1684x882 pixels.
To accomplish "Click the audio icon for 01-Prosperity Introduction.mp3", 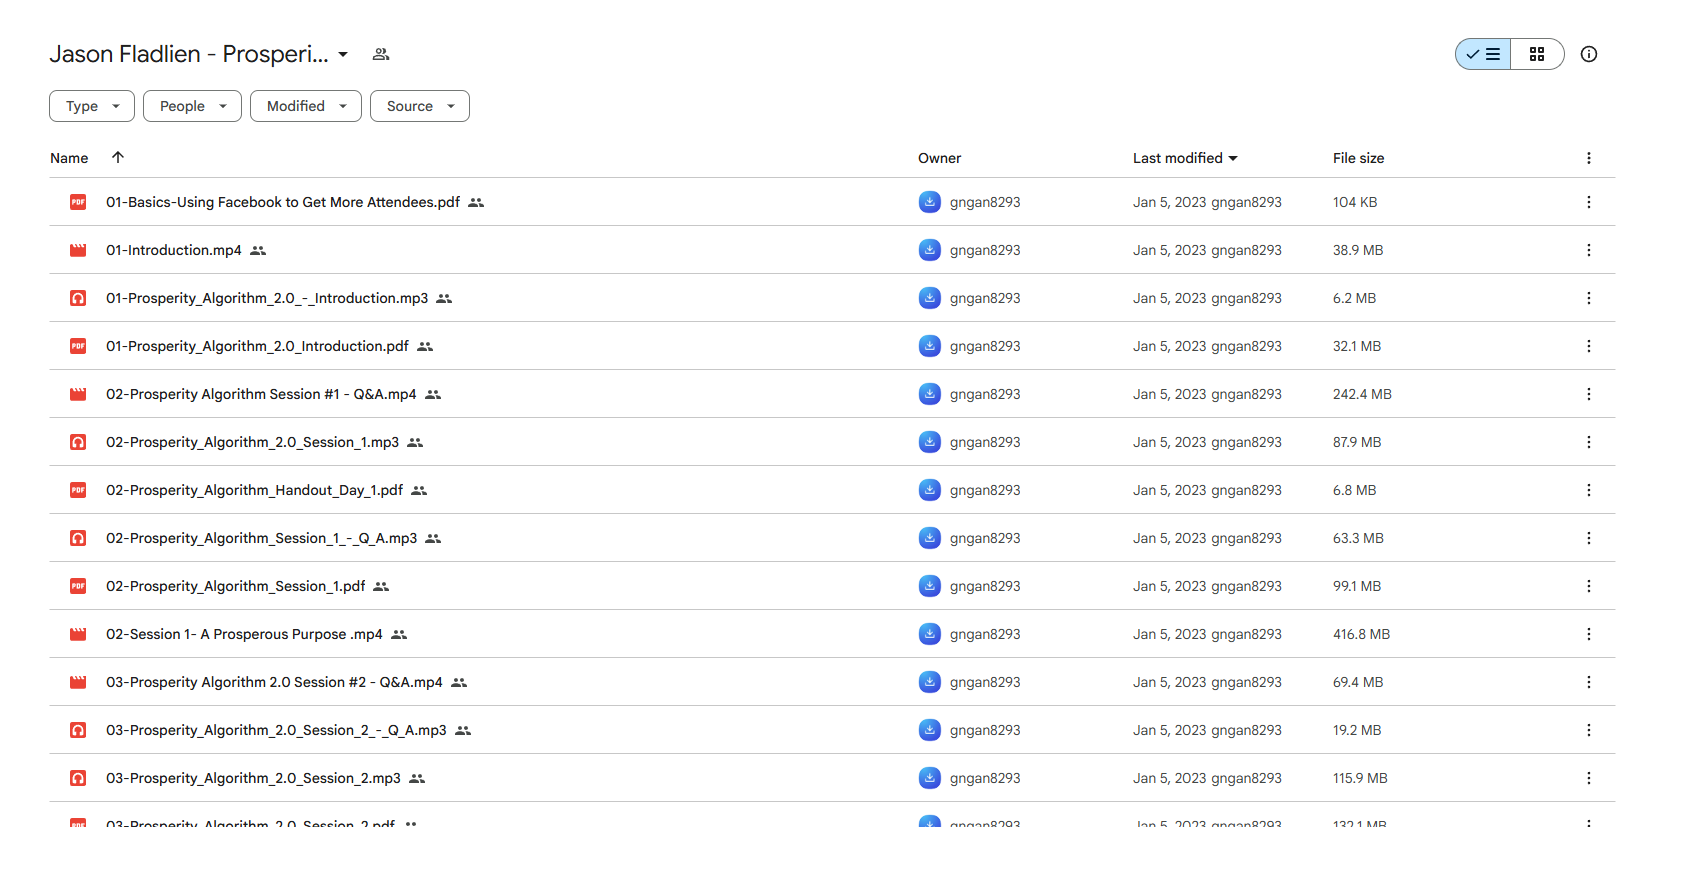I will click(x=78, y=298).
